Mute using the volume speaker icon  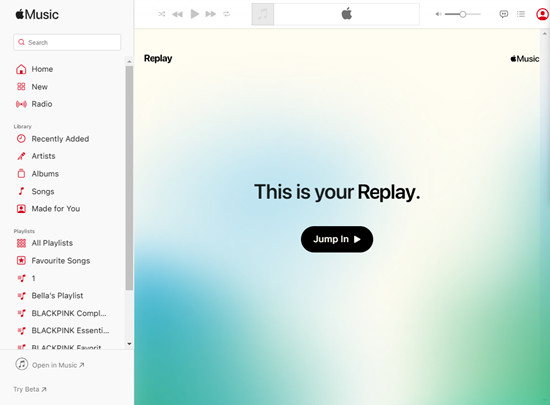click(x=438, y=14)
